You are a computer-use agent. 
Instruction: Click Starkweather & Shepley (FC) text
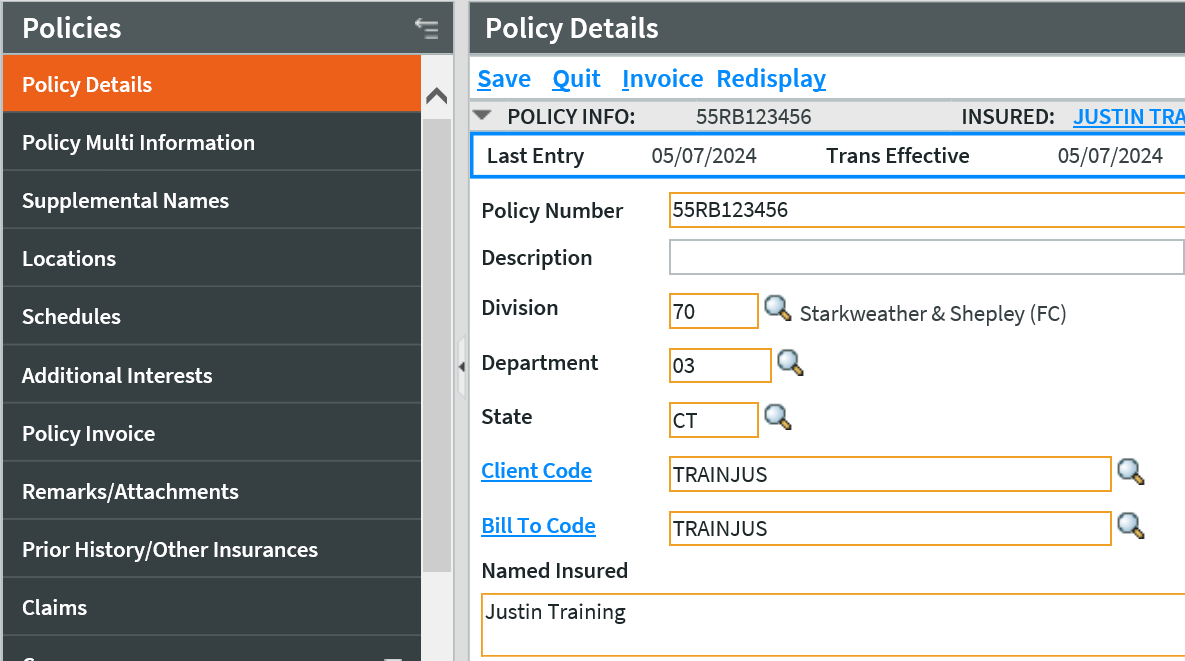pos(933,314)
